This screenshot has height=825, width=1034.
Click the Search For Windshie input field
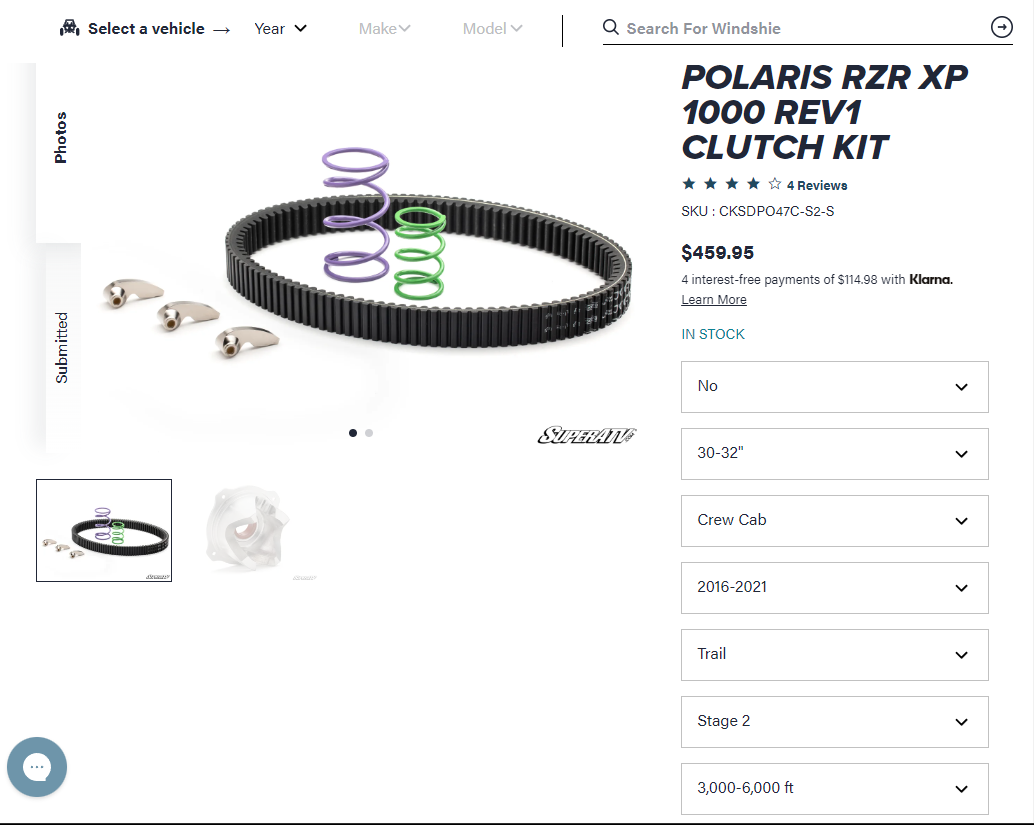(805, 28)
